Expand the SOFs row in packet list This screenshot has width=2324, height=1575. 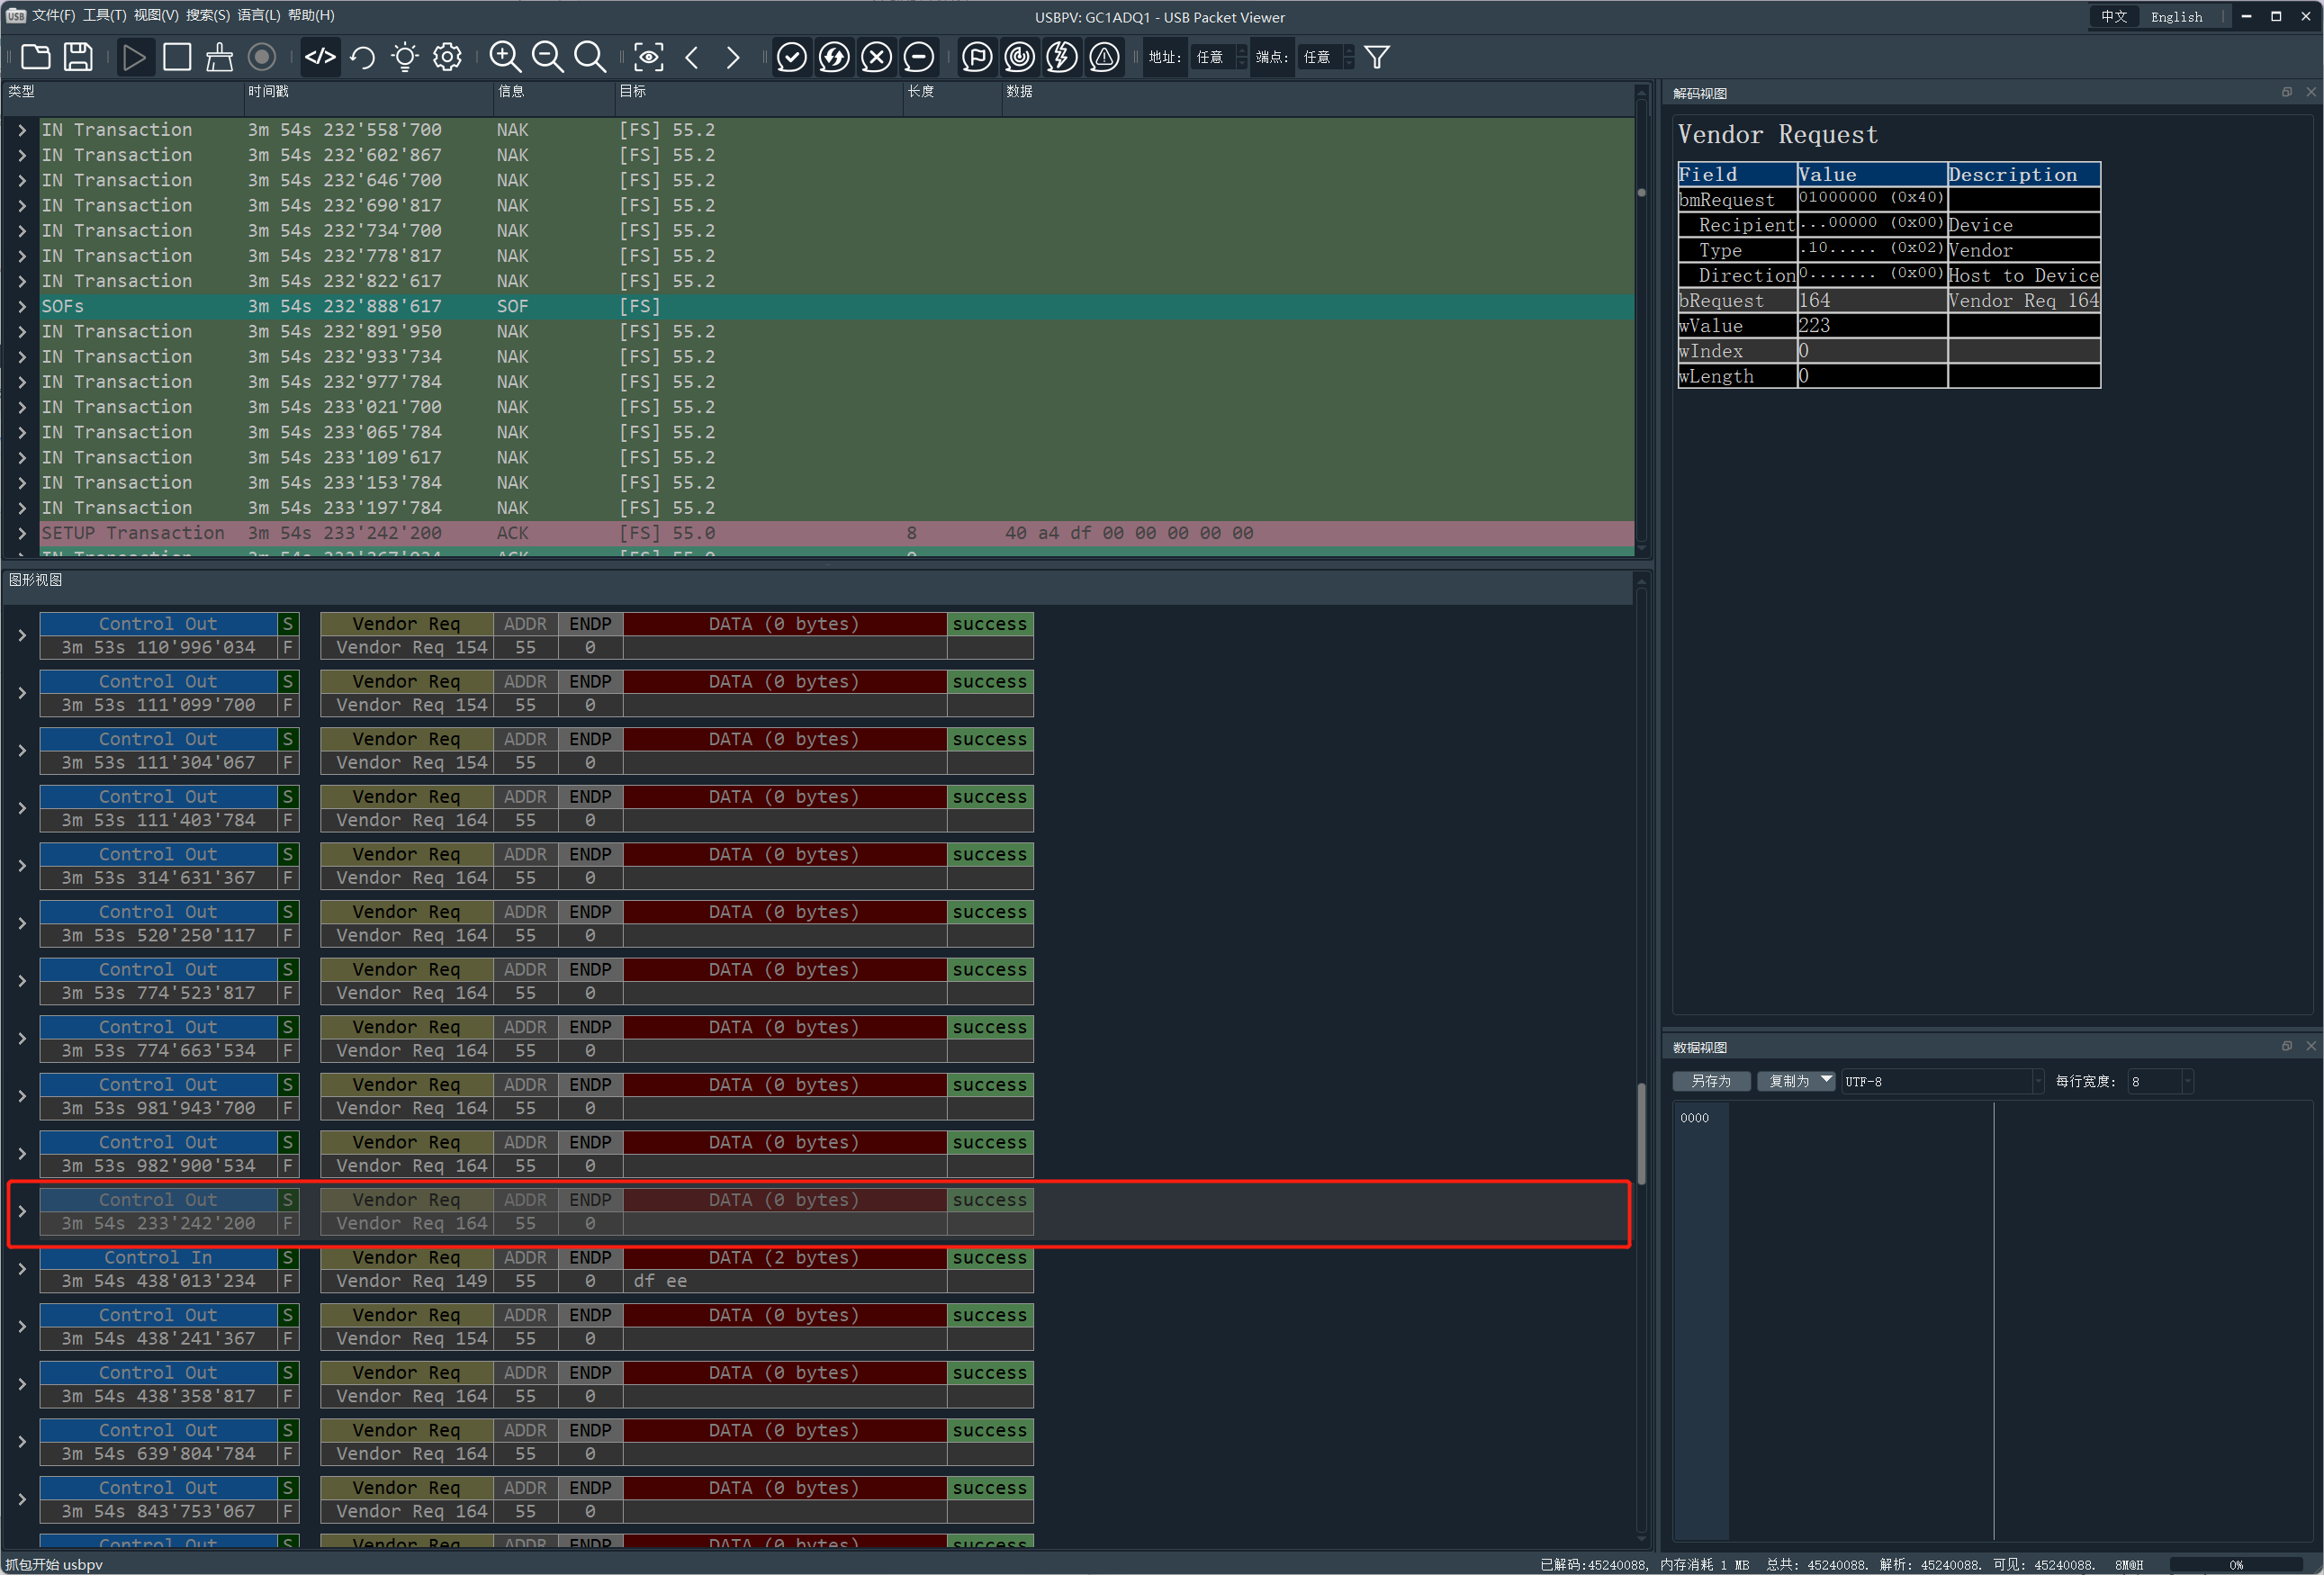coord(22,307)
